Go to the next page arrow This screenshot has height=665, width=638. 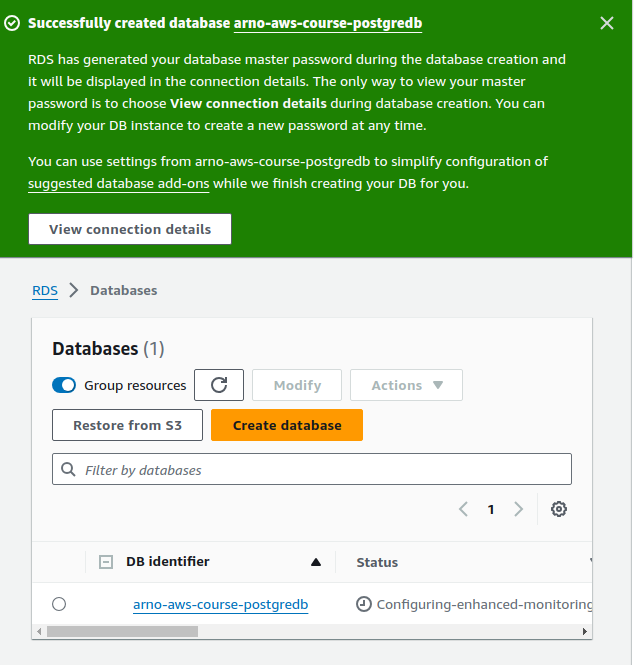pos(518,509)
